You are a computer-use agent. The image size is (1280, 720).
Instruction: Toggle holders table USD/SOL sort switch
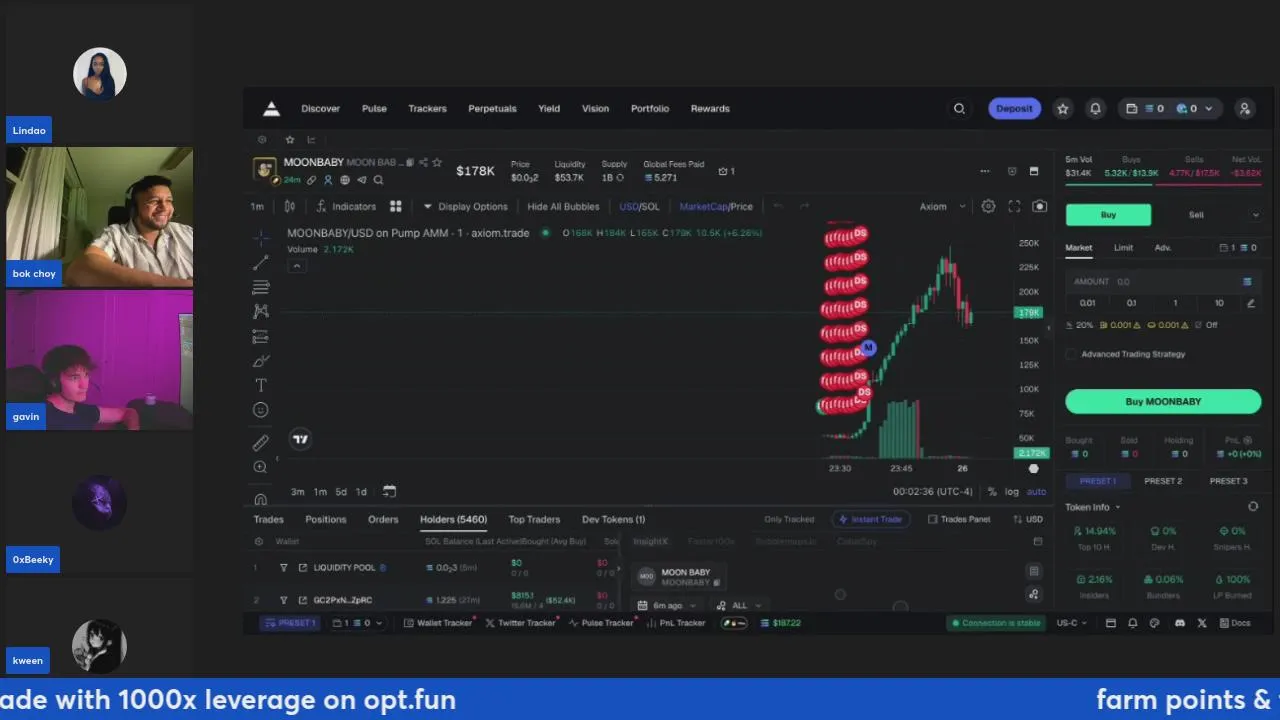click(1028, 519)
